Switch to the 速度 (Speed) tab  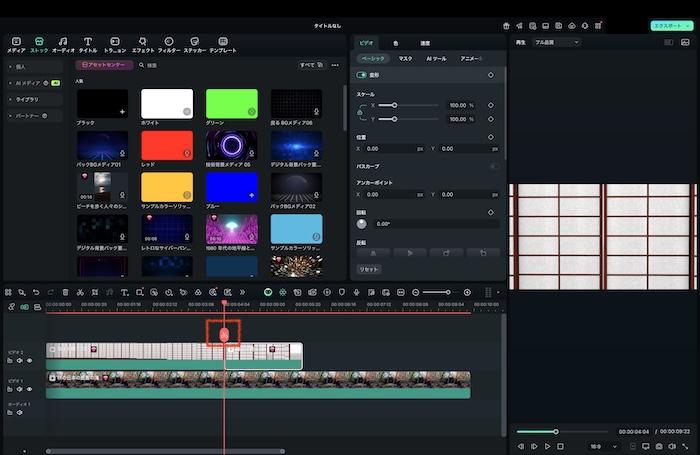424,43
